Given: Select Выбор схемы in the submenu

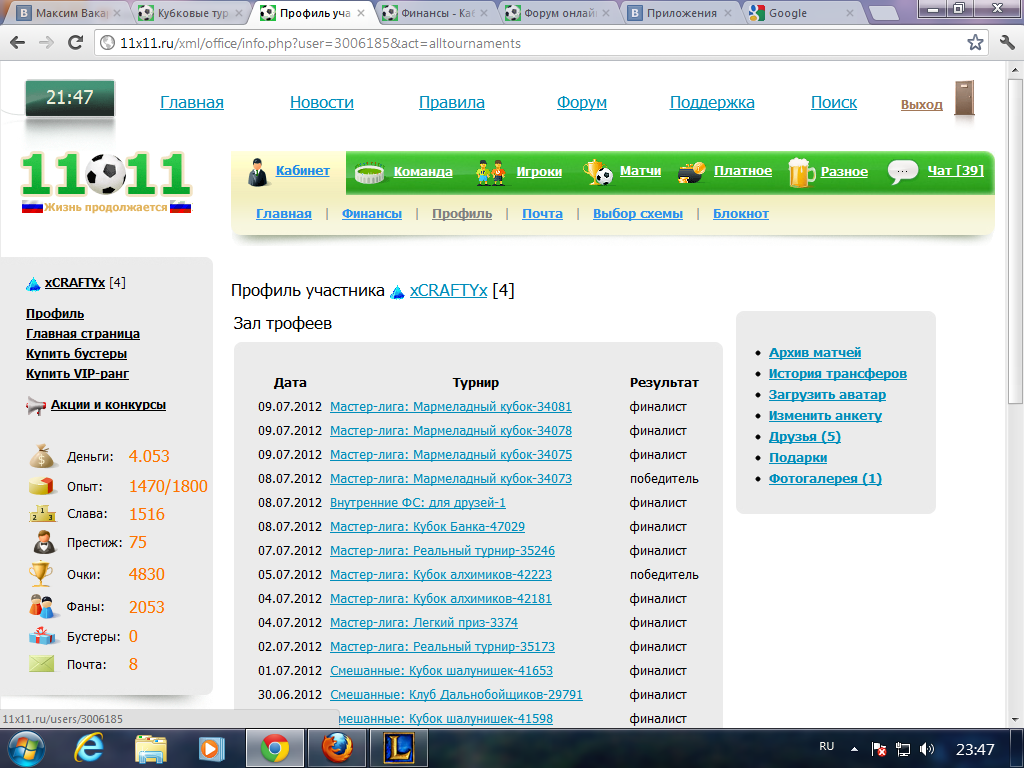Looking at the screenshot, I should pyautogui.click(x=637, y=214).
